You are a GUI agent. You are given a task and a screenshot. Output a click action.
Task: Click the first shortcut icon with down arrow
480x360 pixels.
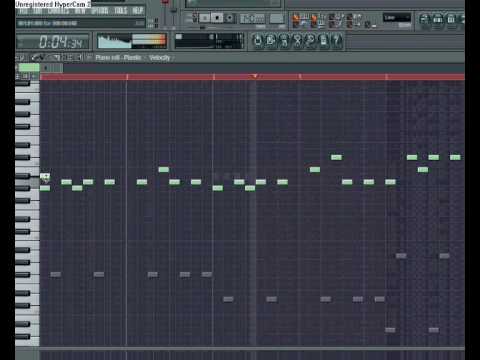(x=258, y=41)
